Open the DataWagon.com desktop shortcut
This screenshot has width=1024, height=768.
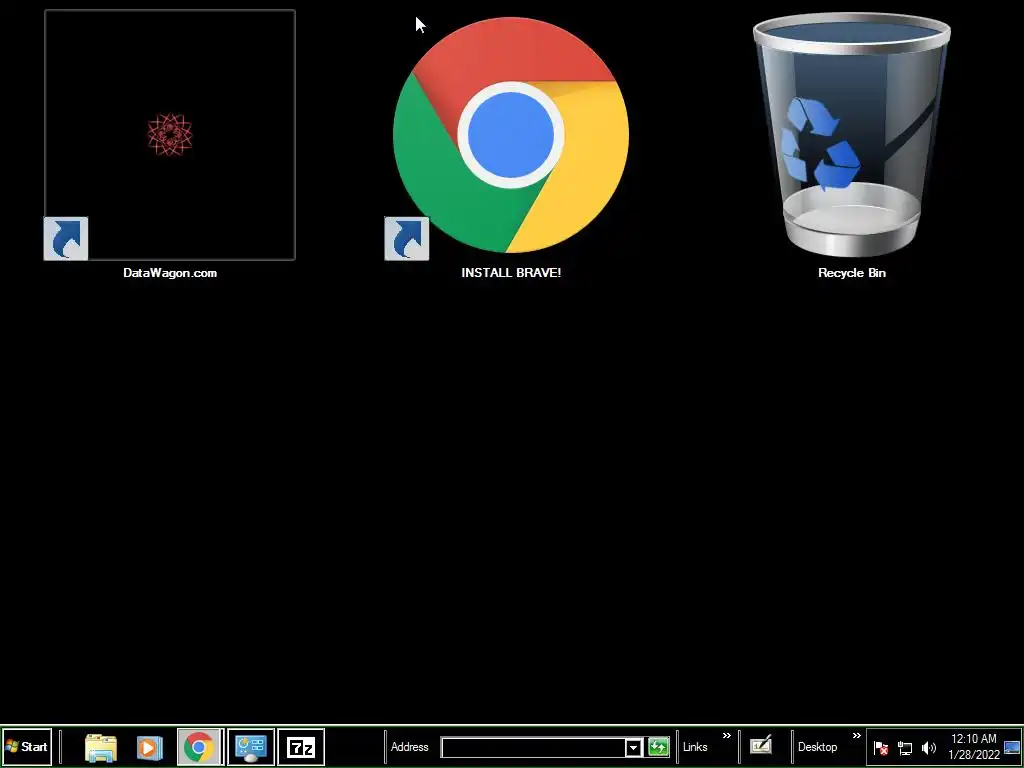pos(170,135)
